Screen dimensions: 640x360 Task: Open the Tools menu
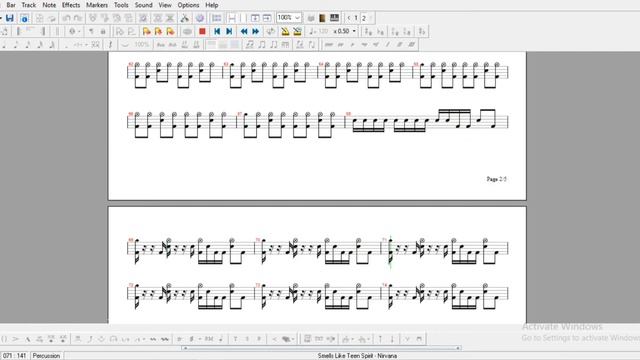[121, 5]
